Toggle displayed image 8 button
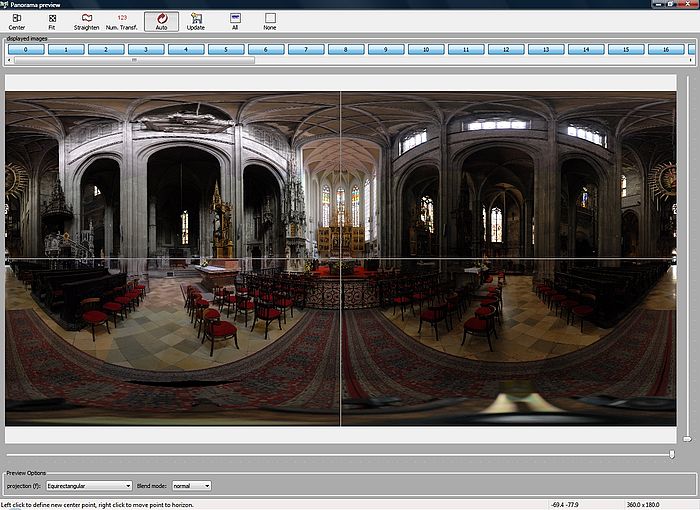The height and width of the screenshot is (510, 700). click(346, 49)
